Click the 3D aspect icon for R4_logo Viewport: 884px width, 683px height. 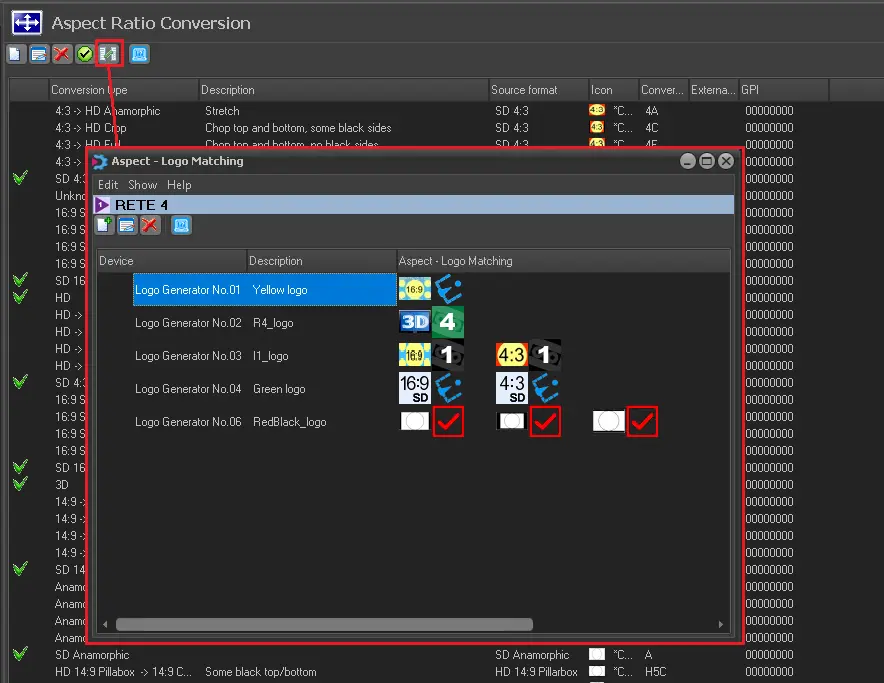[414, 322]
